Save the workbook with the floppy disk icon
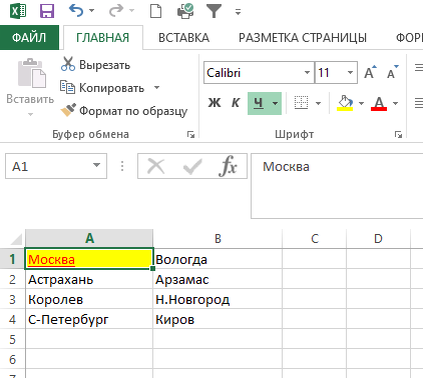Screen dimensions: 423x378 click(x=47, y=11)
